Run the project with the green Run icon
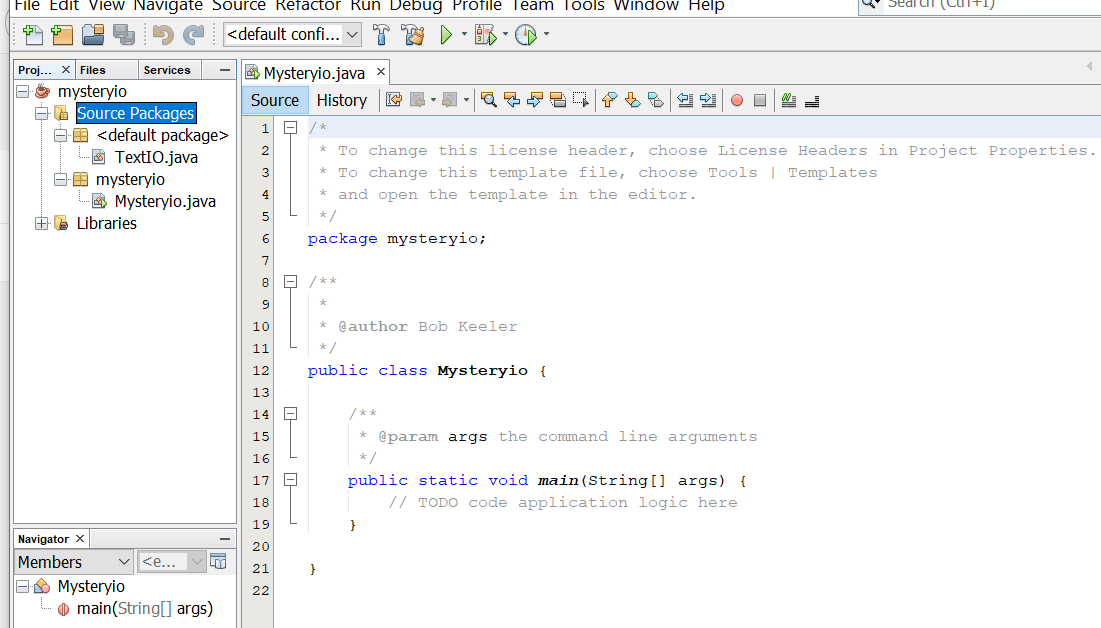This screenshot has width=1101, height=628. (x=444, y=33)
